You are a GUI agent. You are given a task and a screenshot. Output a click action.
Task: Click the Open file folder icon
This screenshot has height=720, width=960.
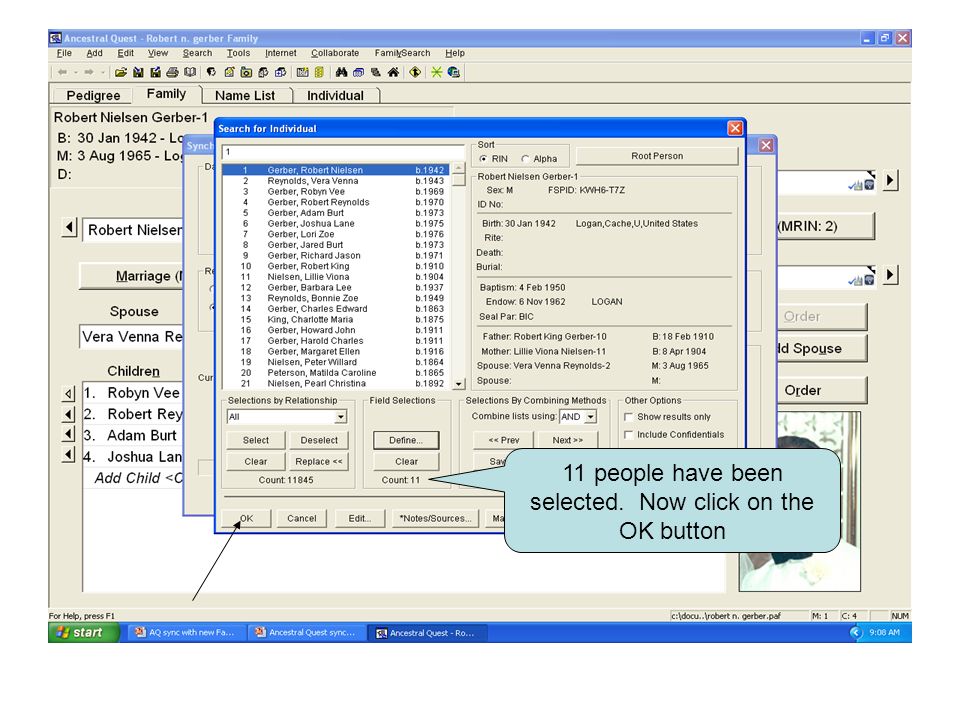point(121,72)
